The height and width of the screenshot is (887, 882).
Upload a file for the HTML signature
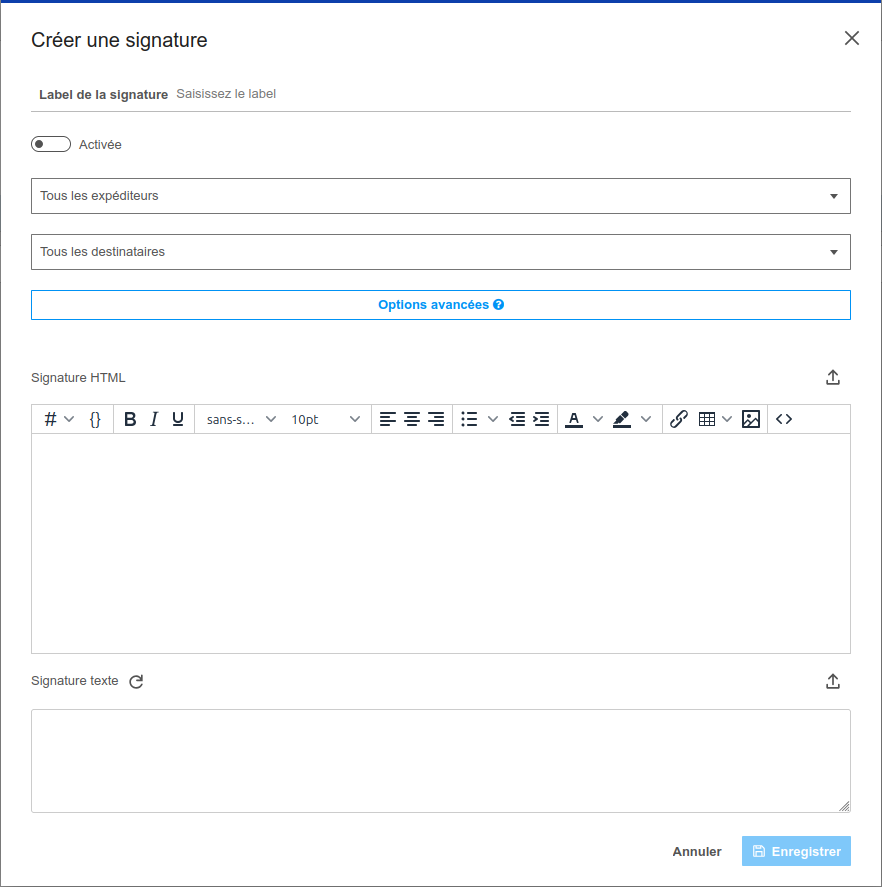(833, 378)
